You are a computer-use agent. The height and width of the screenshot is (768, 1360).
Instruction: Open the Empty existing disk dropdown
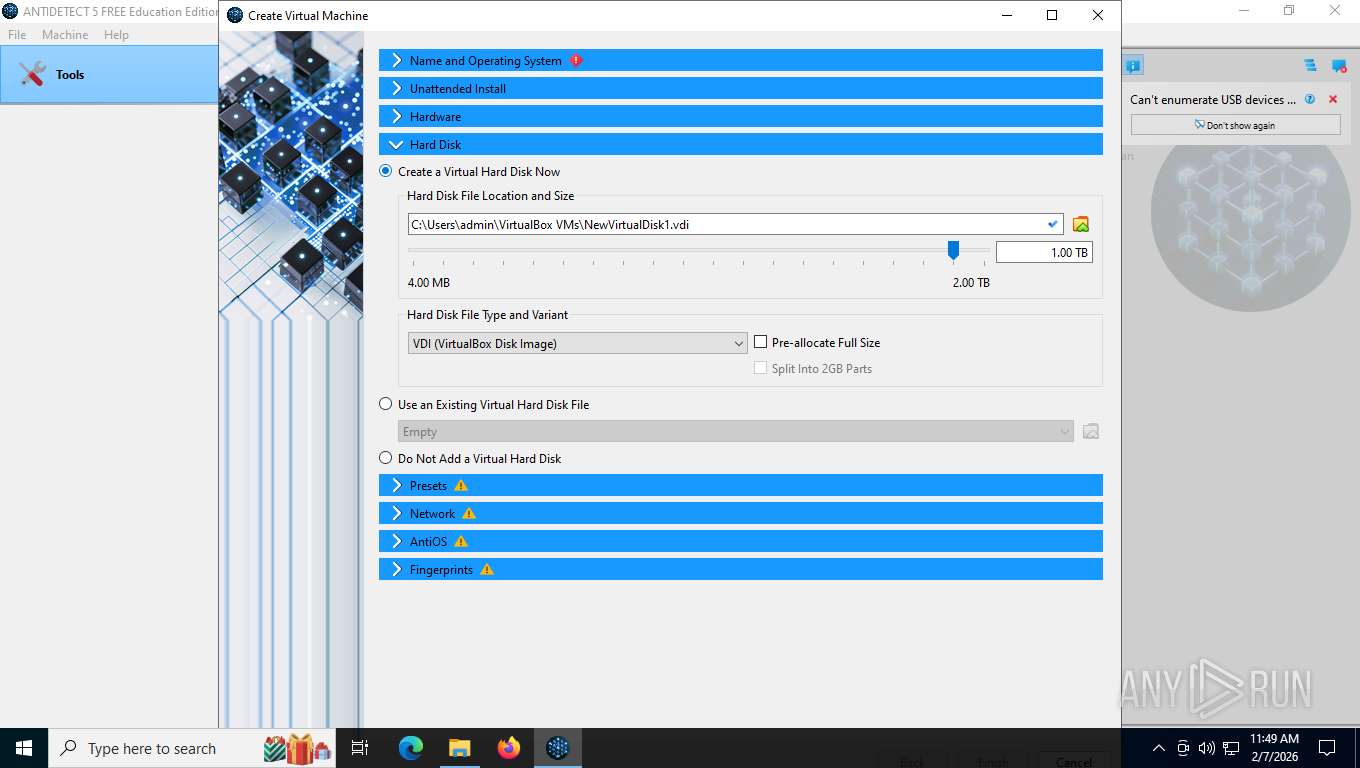[x=736, y=432]
